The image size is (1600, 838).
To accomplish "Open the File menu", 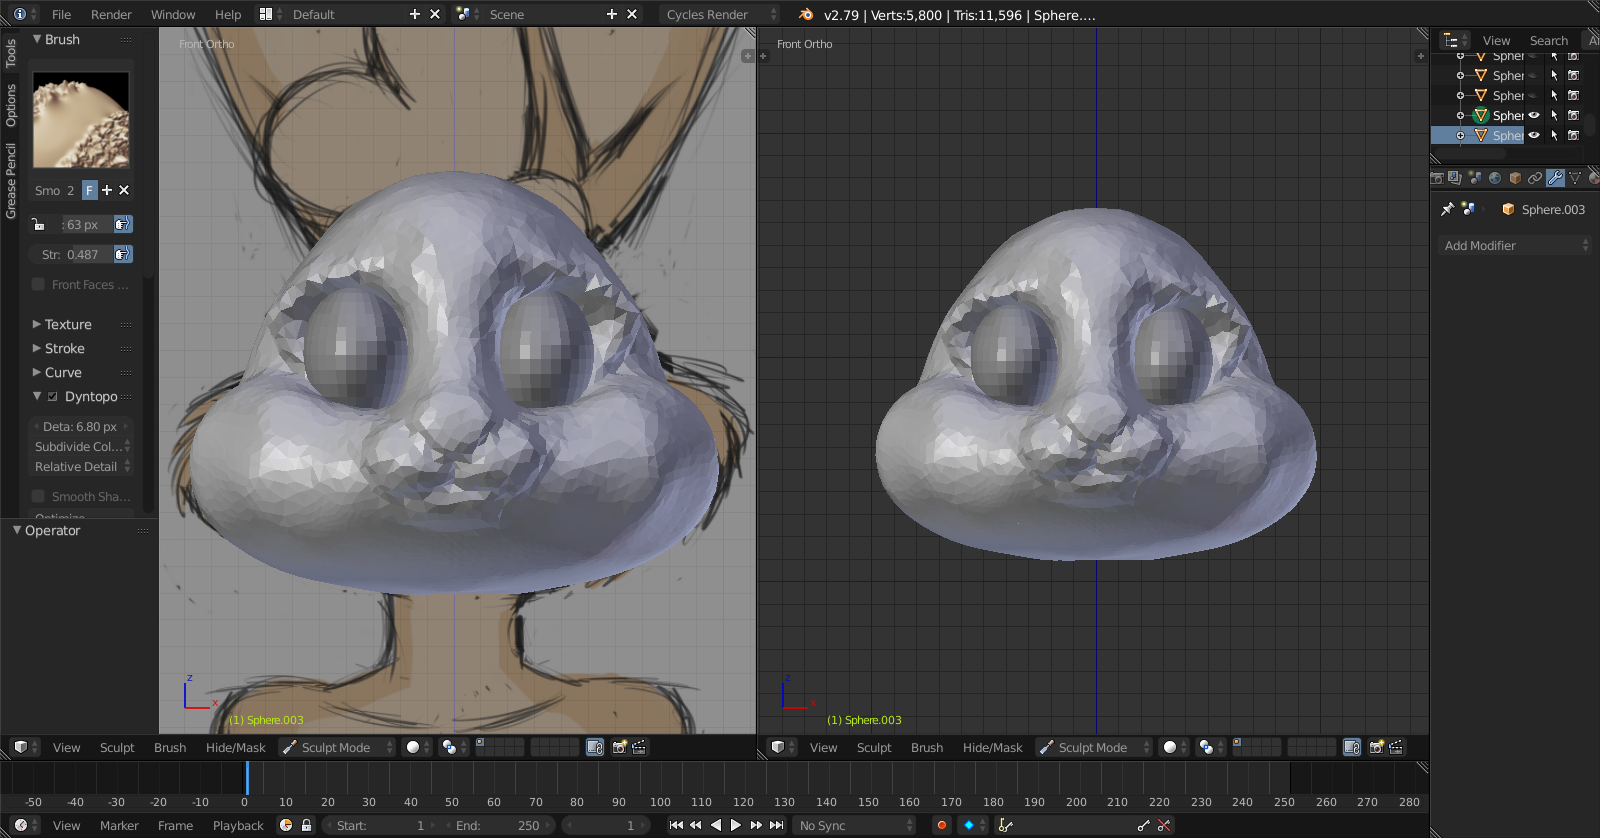I will point(61,14).
